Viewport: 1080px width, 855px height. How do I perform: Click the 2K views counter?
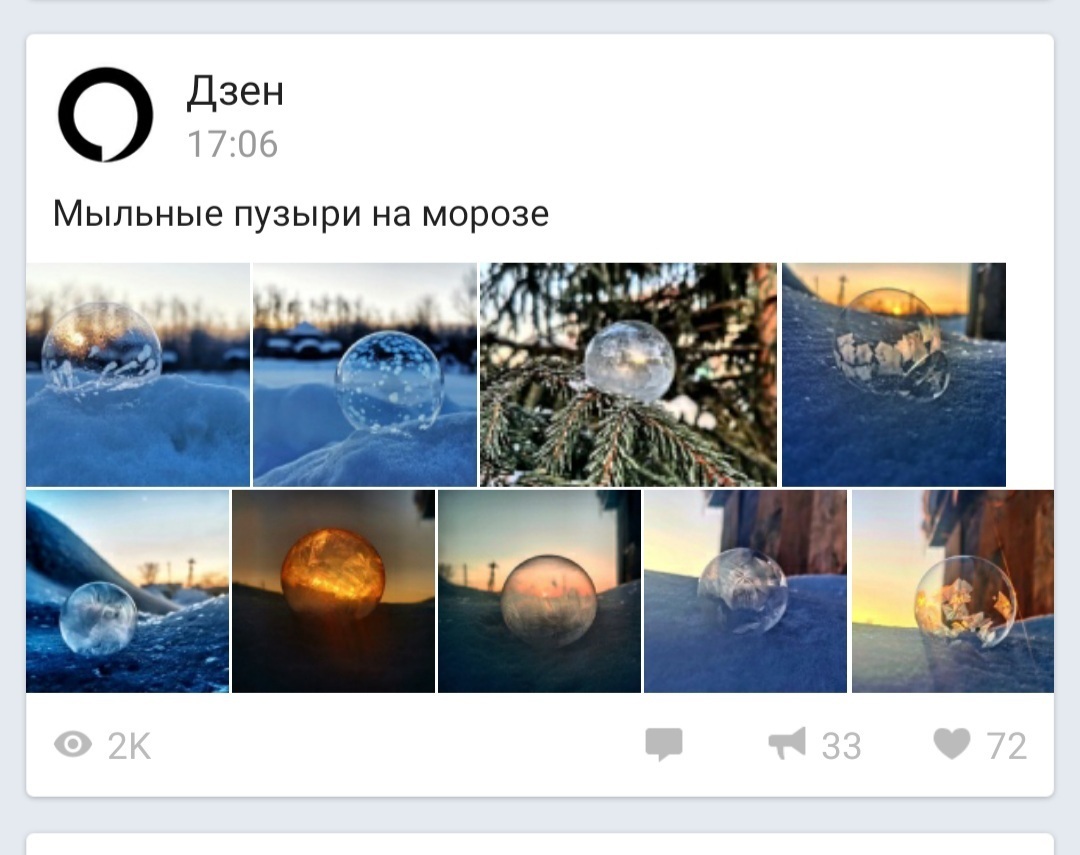pyautogui.click(x=129, y=745)
